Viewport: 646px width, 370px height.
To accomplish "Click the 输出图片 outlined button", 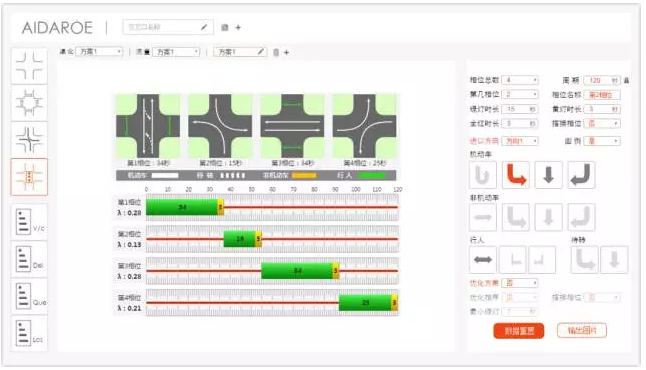I will coord(582,330).
